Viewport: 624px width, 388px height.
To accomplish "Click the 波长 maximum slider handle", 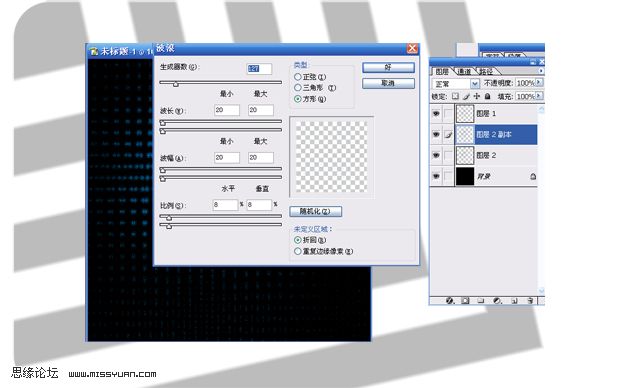I will pyautogui.click(x=163, y=131).
